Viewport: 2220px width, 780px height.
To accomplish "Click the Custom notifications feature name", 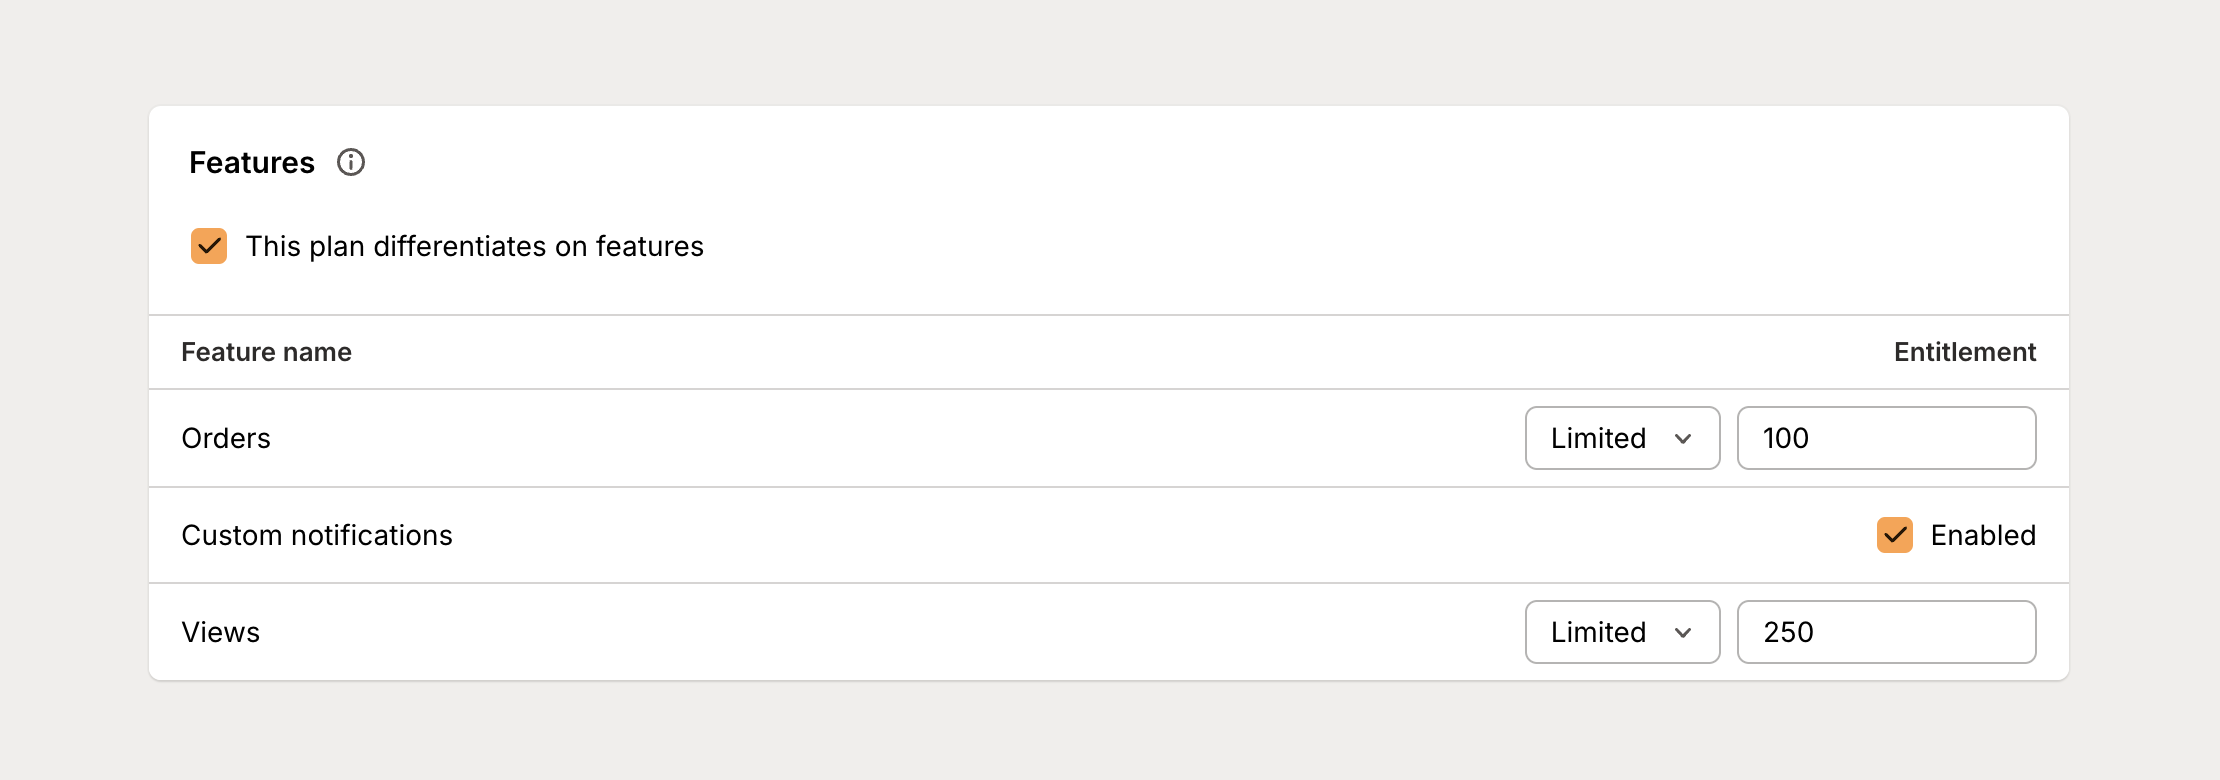I will point(317,535).
